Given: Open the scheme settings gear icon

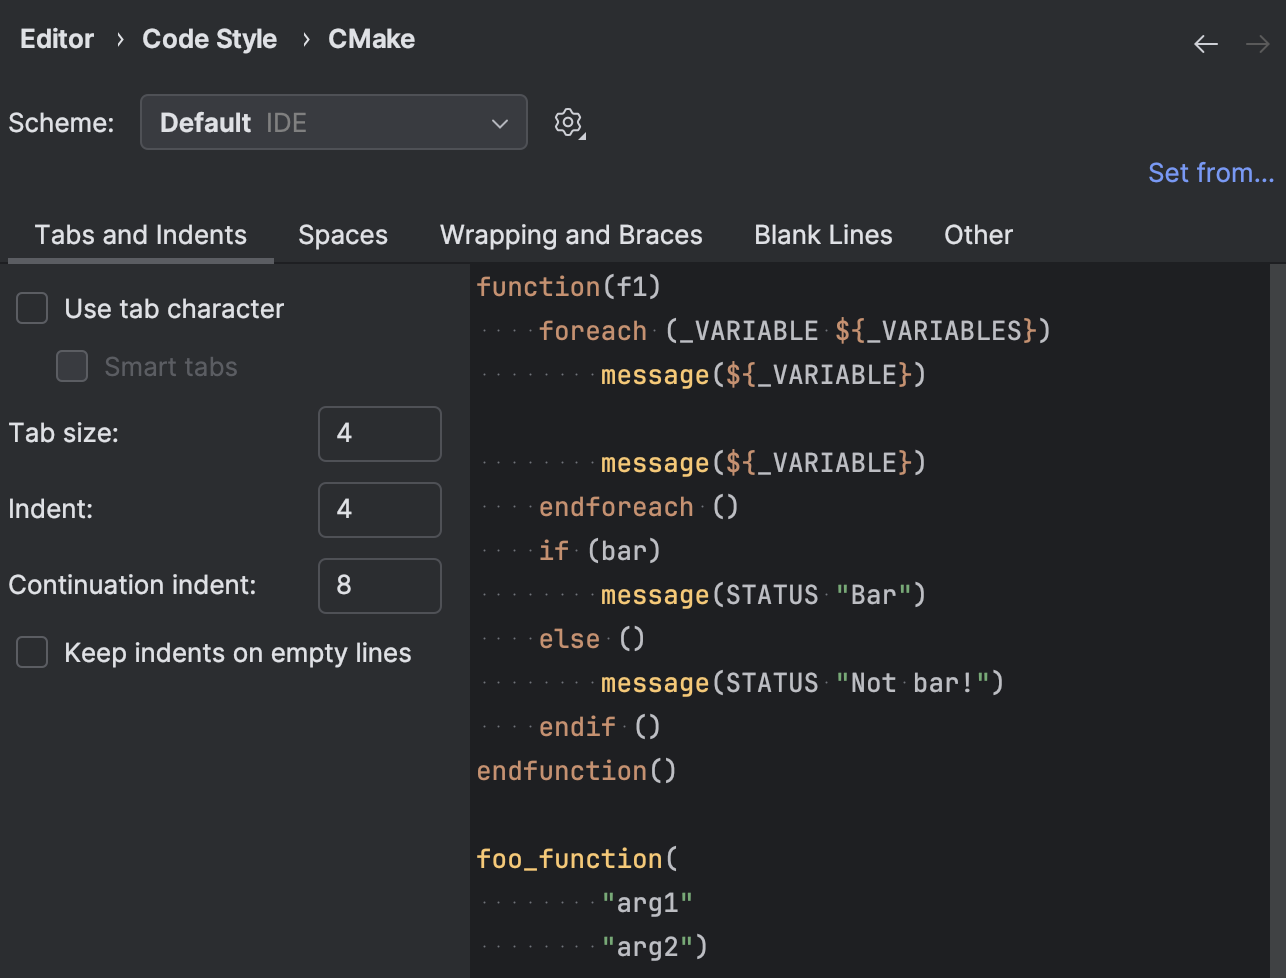Looking at the screenshot, I should click(568, 122).
